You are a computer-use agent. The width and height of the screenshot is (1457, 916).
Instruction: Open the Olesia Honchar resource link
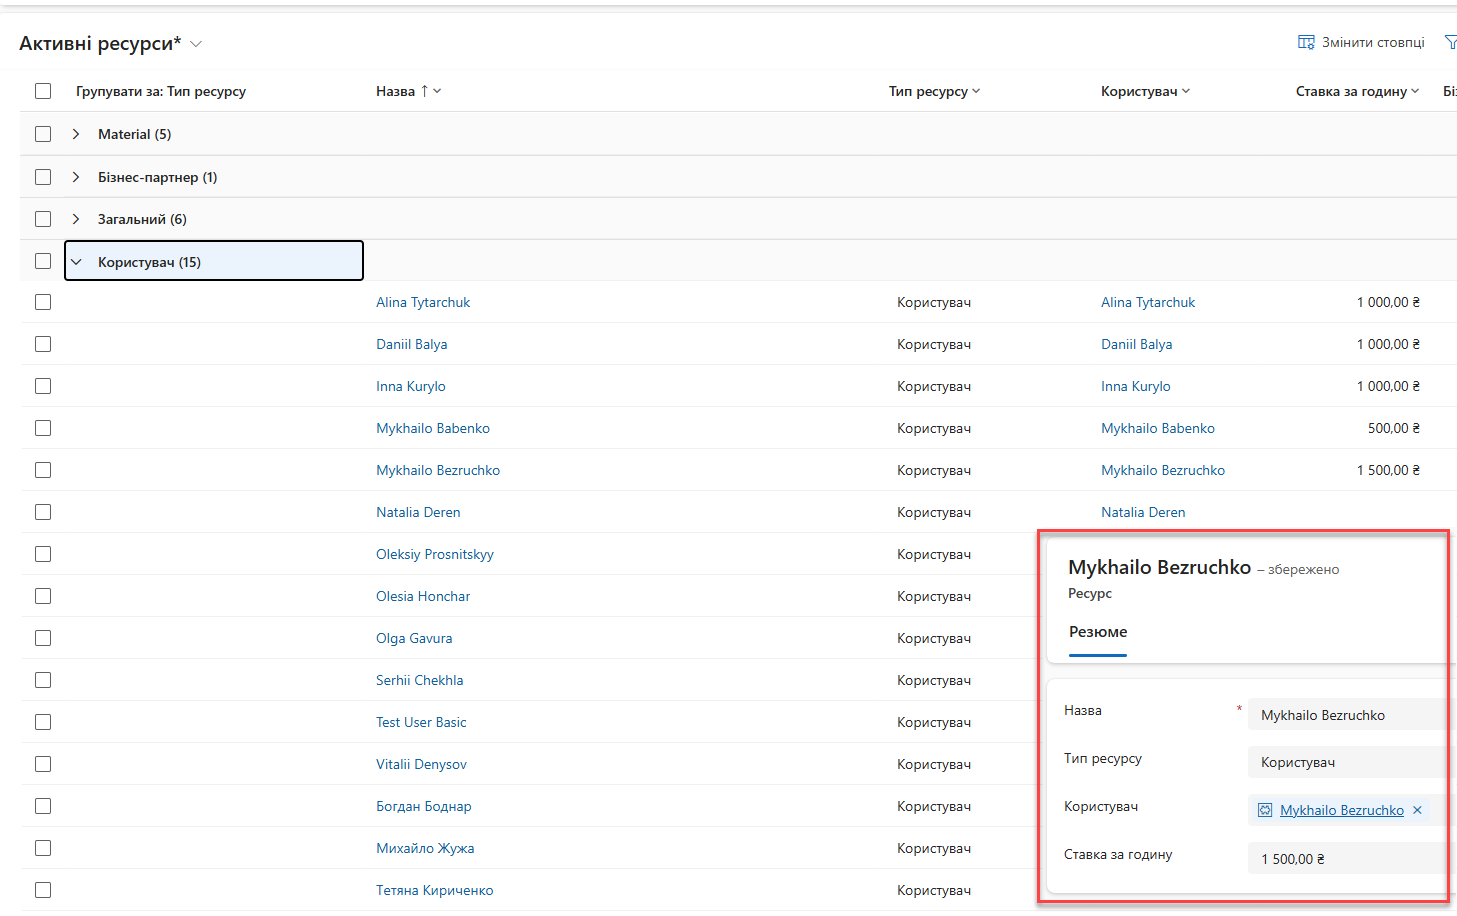click(x=423, y=596)
